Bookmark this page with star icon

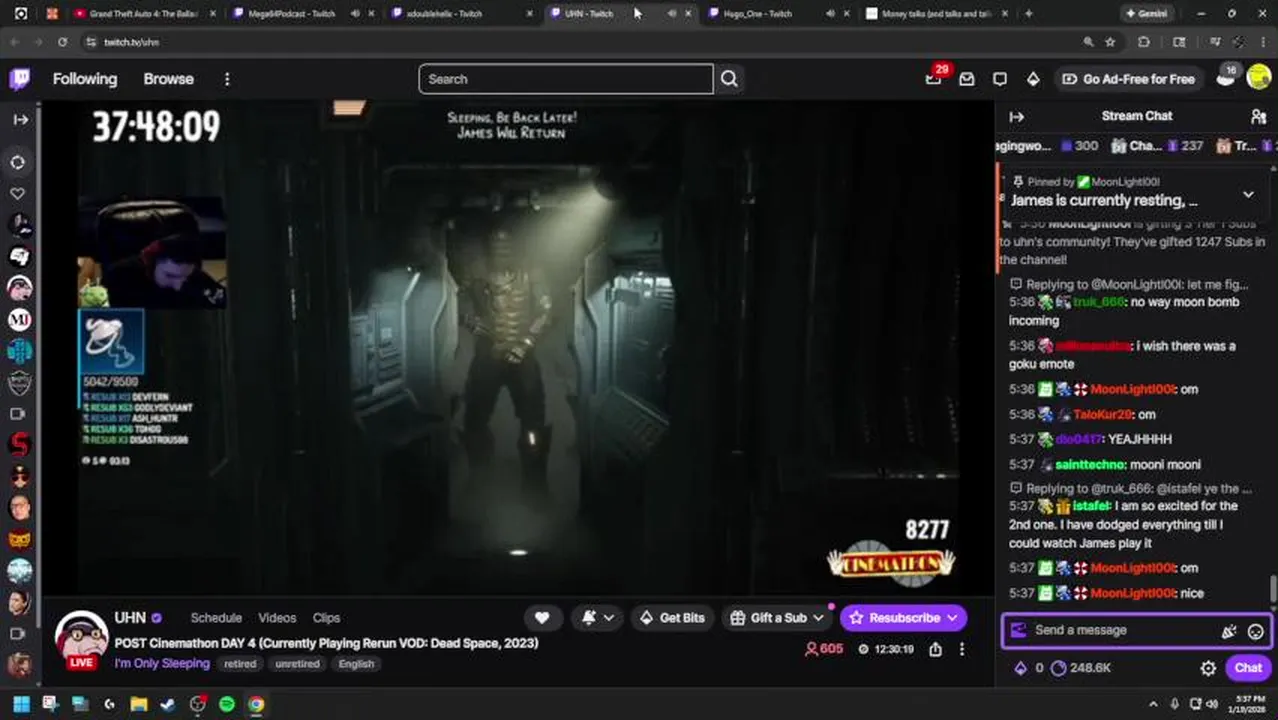(x=1110, y=42)
